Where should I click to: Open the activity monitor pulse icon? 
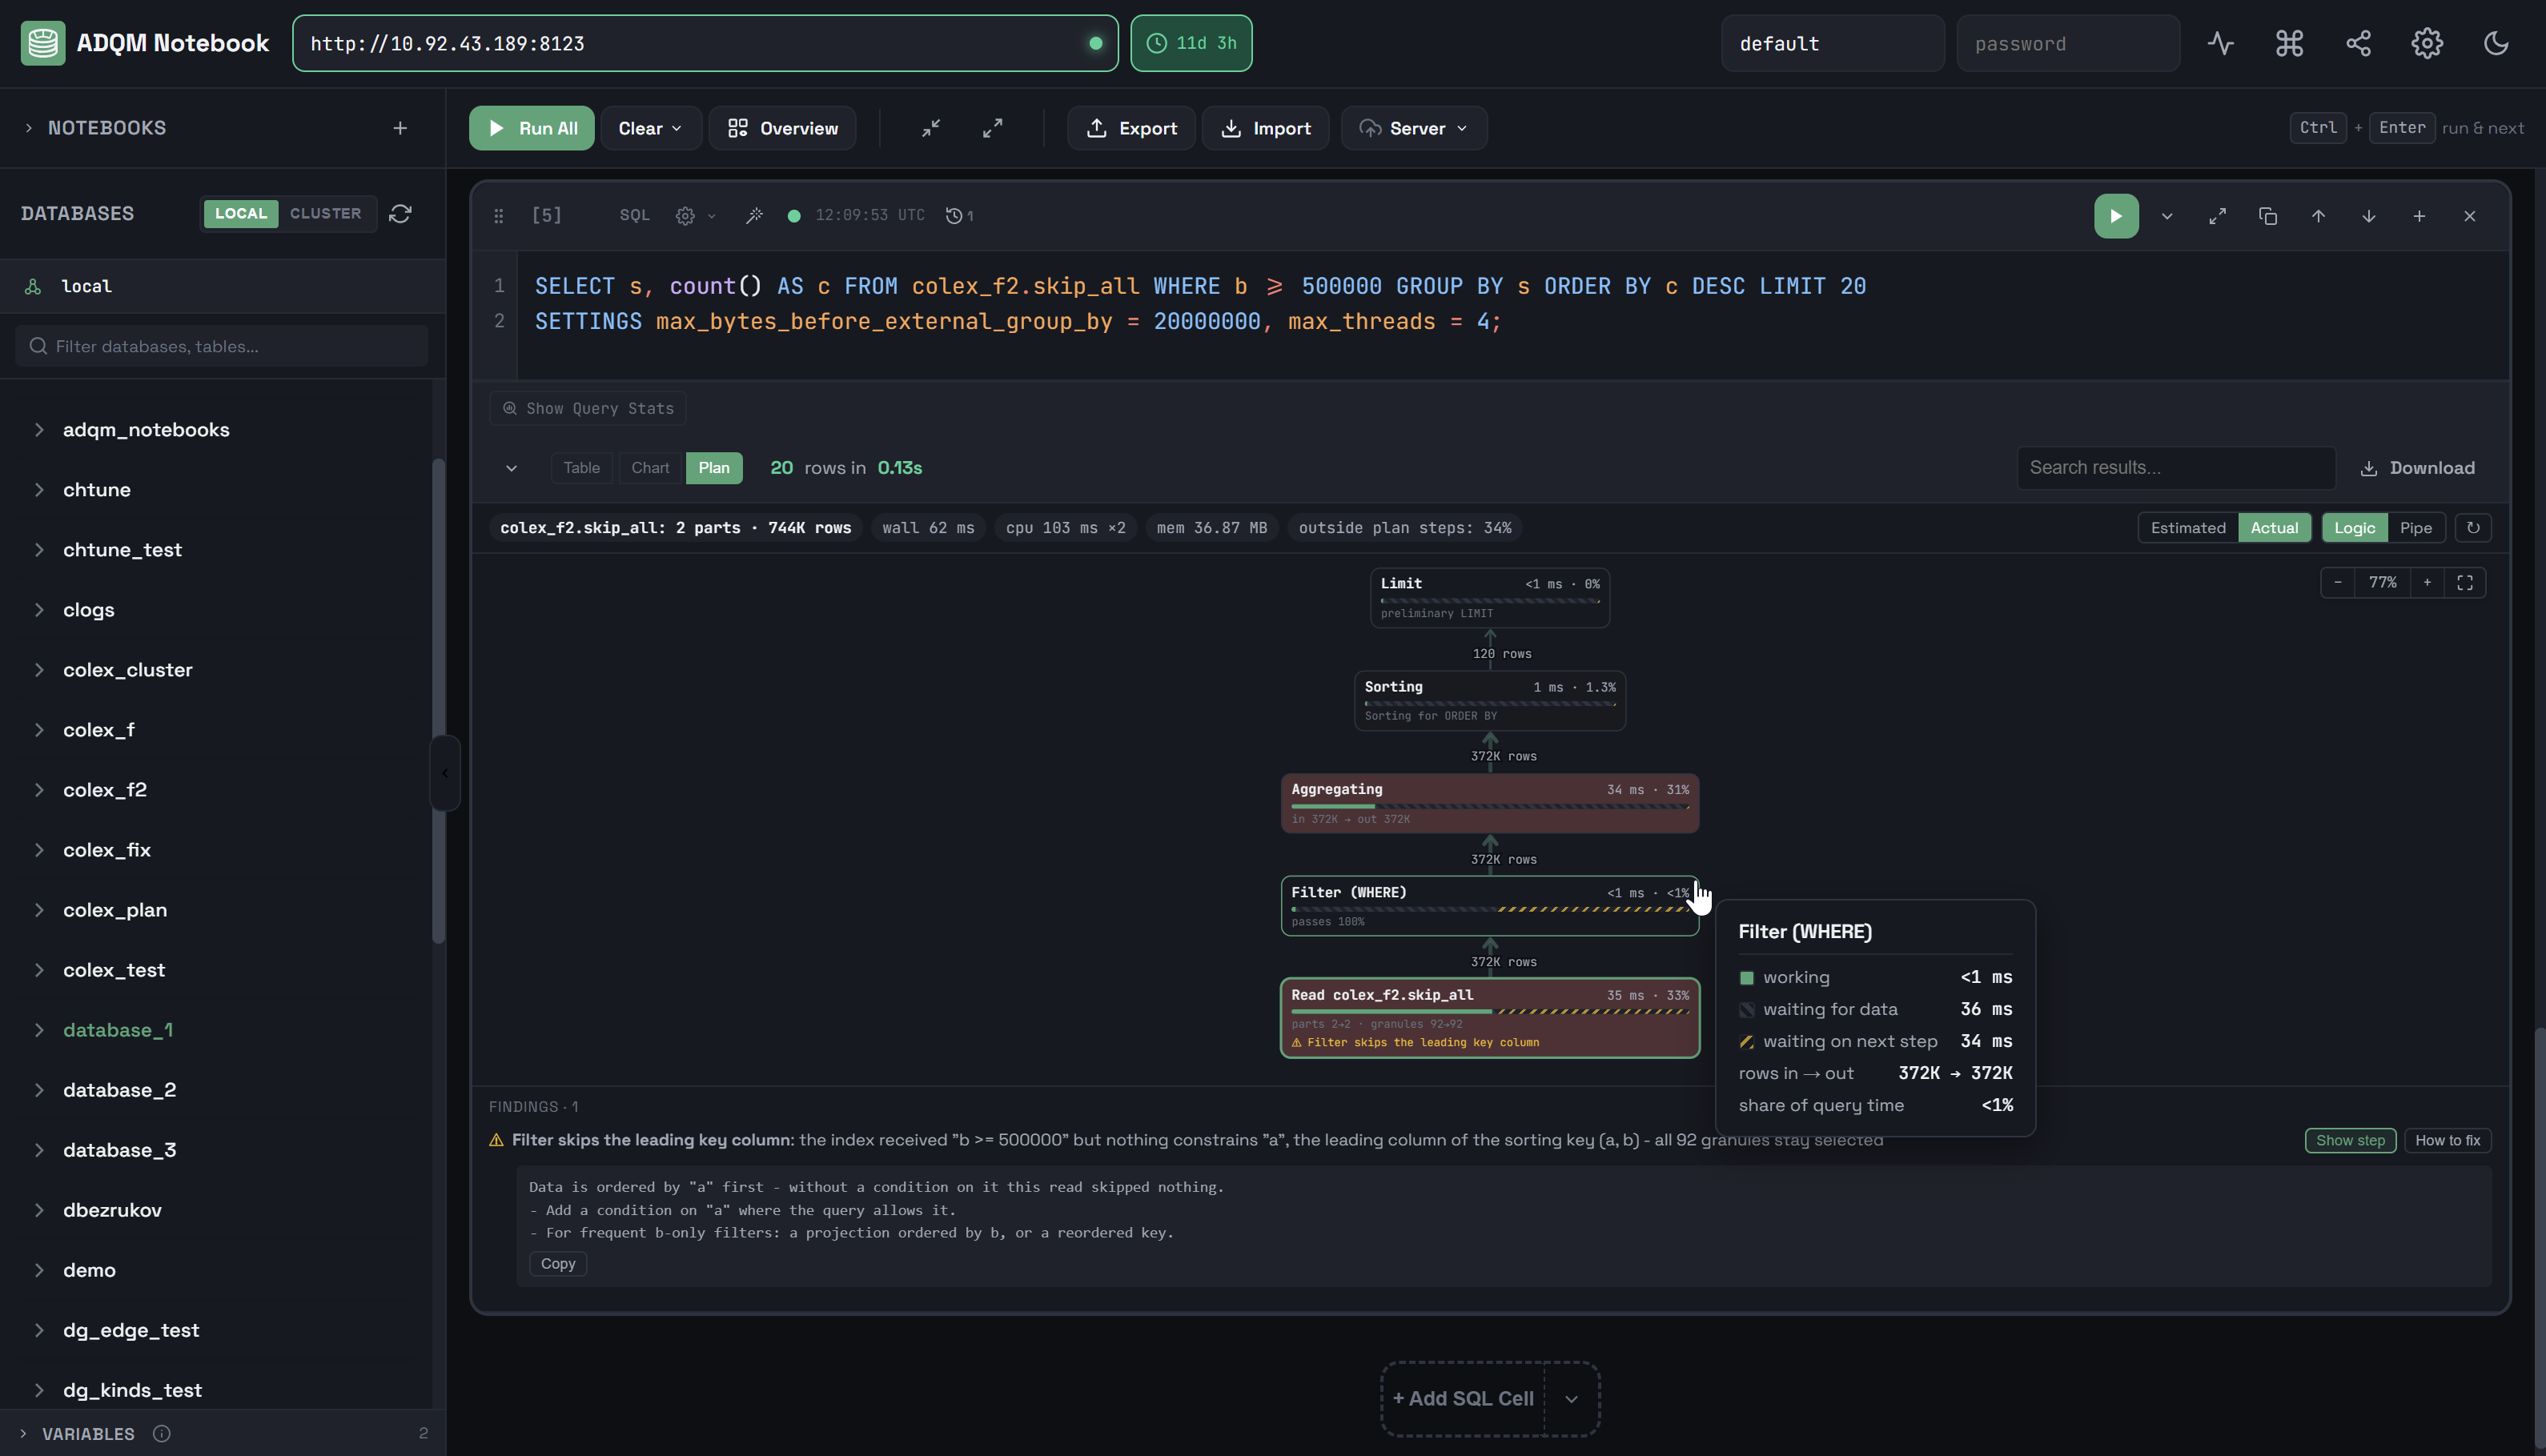click(x=2220, y=43)
